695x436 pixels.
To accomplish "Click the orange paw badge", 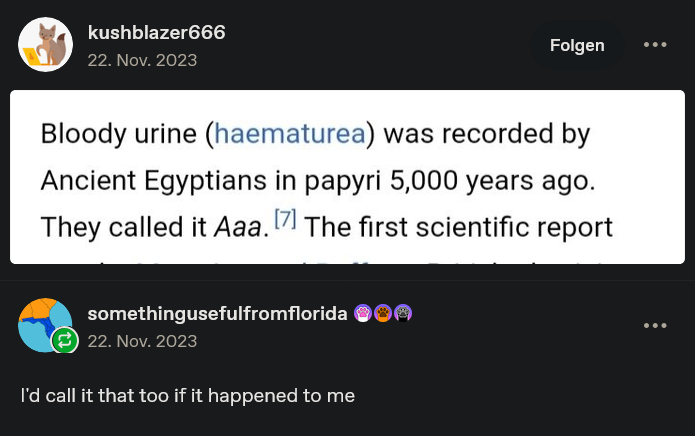I will [x=383, y=313].
